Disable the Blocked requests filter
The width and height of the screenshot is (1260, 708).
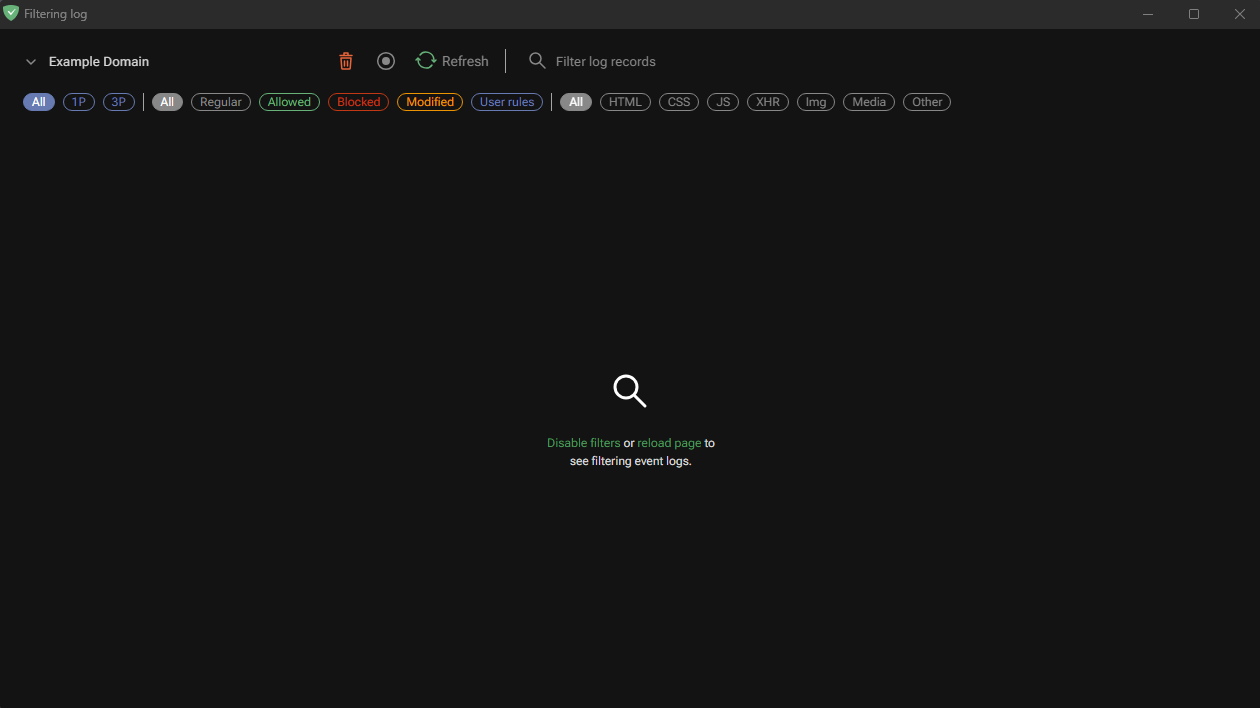(x=357, y=101)
